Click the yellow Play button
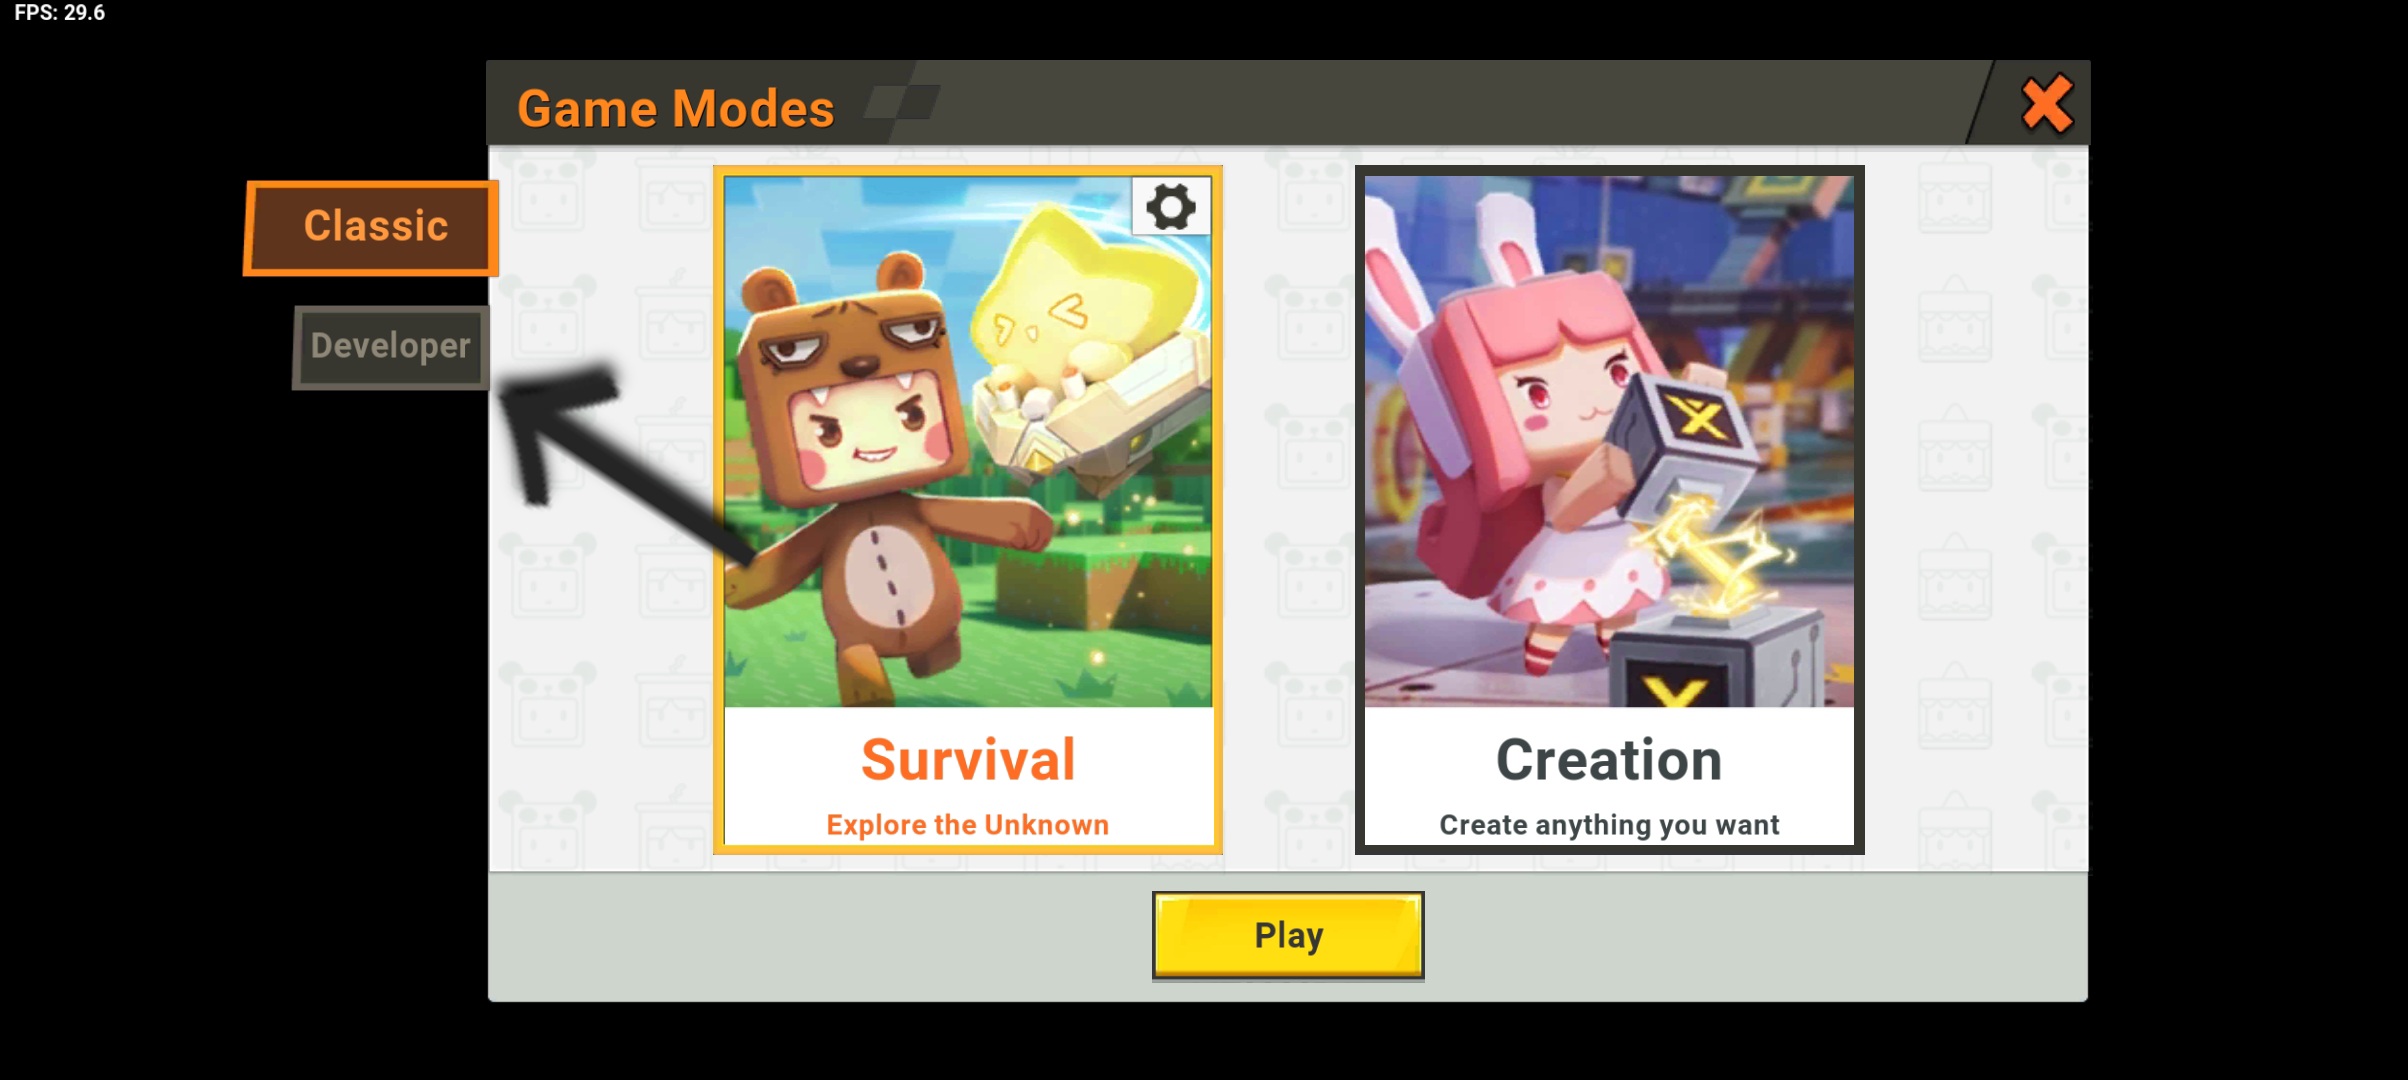The width and height of the screenshot is (2408, 1080). click(x=1288, y=935)
